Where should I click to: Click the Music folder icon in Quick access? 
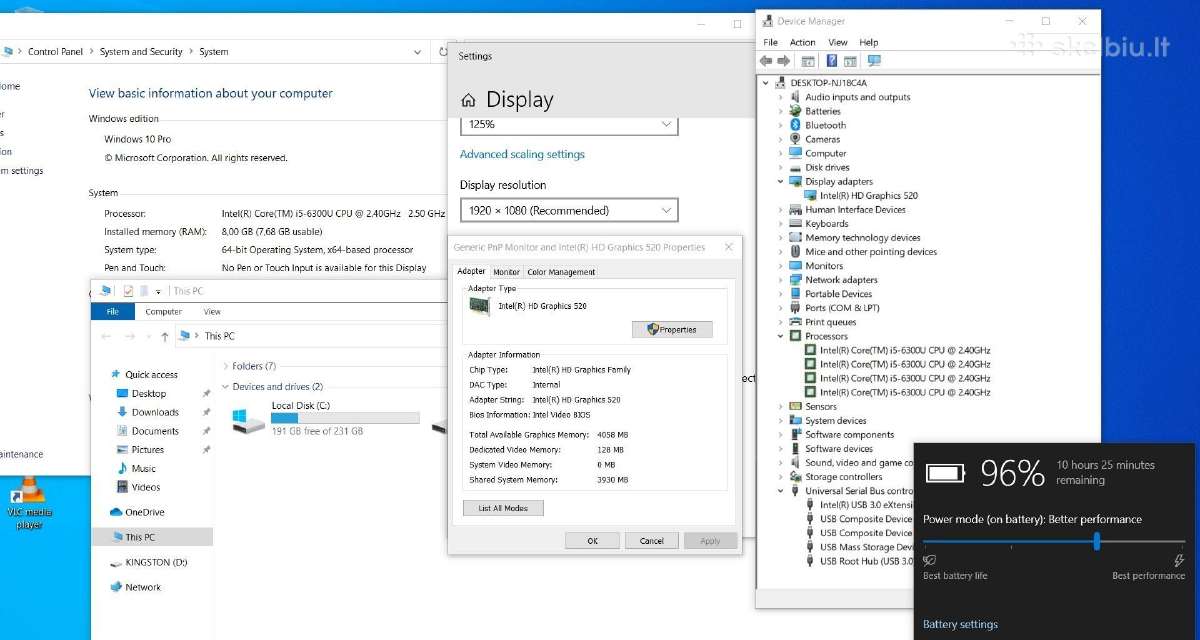point(122,468)
